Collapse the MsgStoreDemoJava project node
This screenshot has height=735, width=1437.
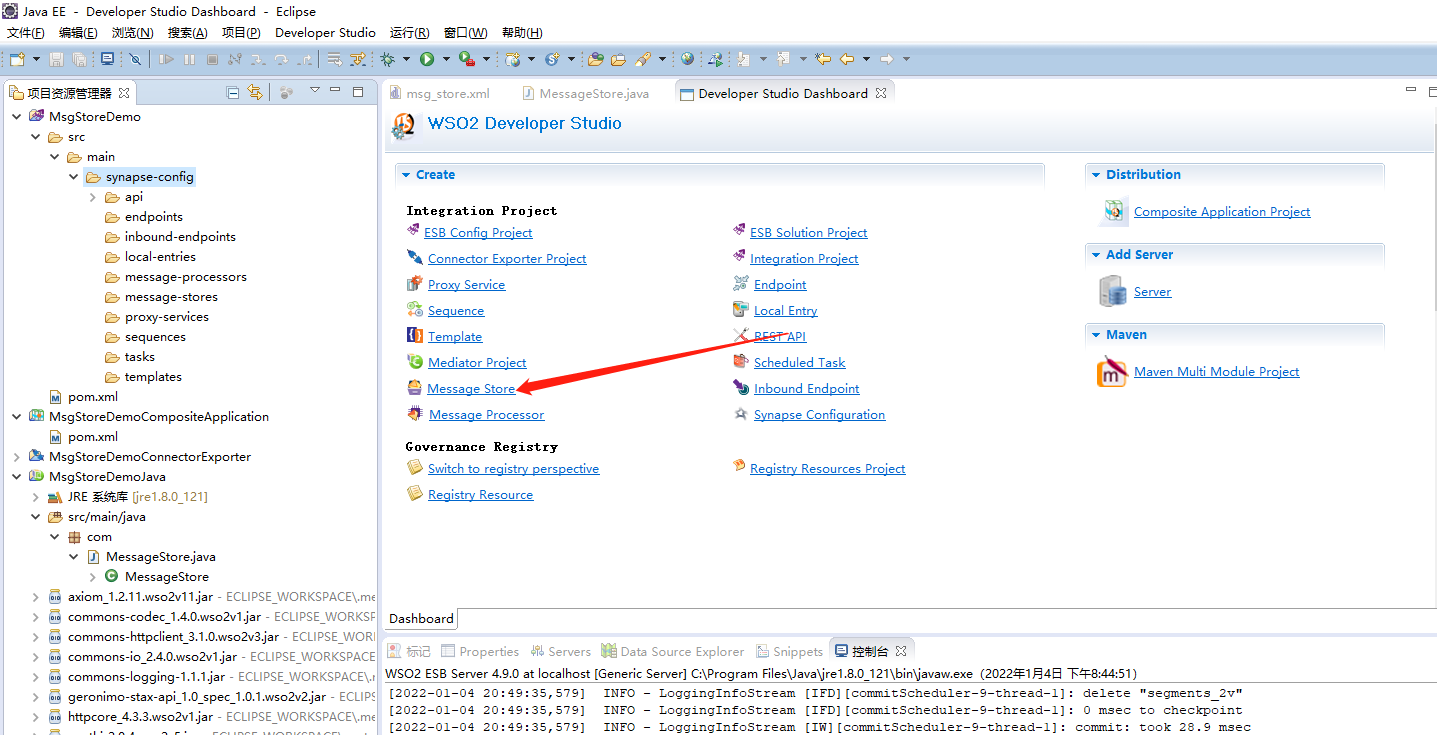(x=17, y=477)
